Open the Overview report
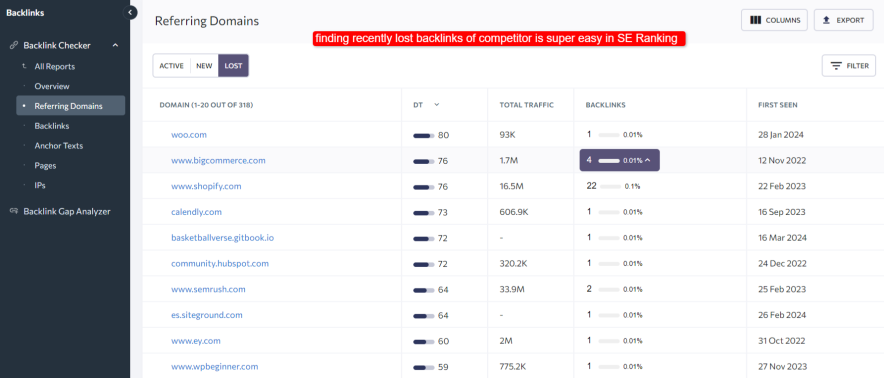The image size is (884, 378). 52,86
